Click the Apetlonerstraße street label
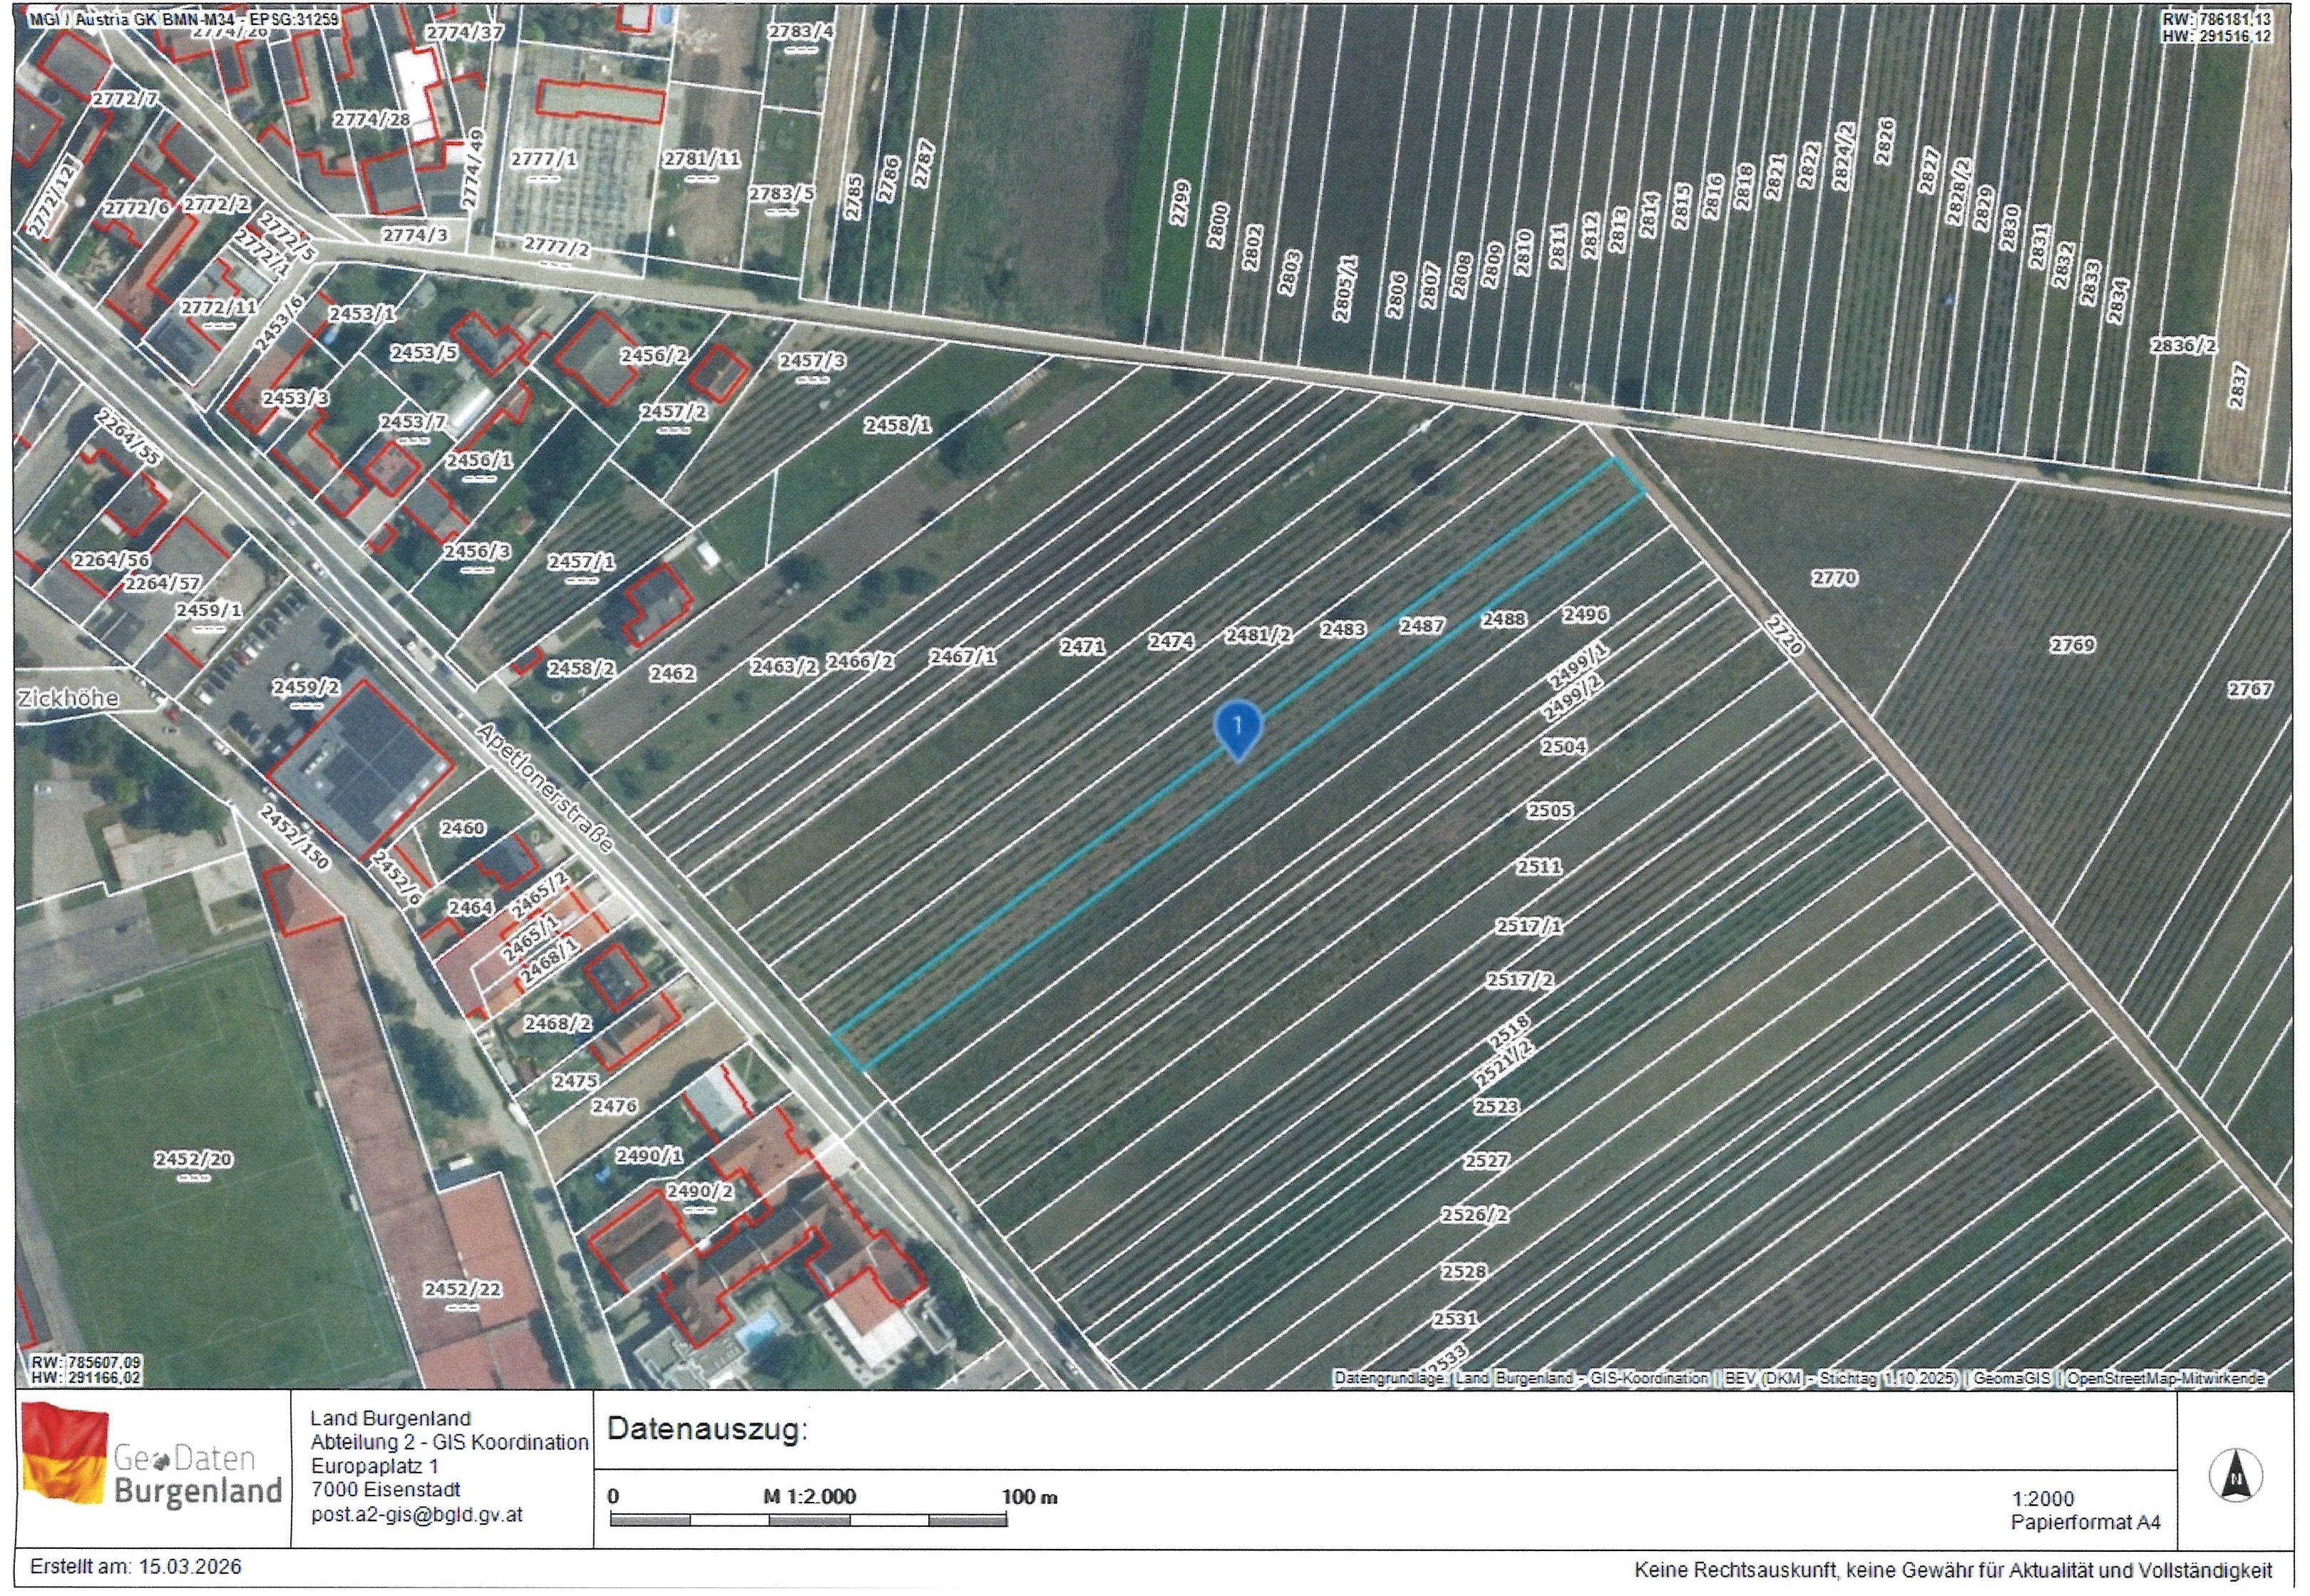The height and width of the screenshot is (1596, 2310). pyautogui.click(x=544, y=788)
